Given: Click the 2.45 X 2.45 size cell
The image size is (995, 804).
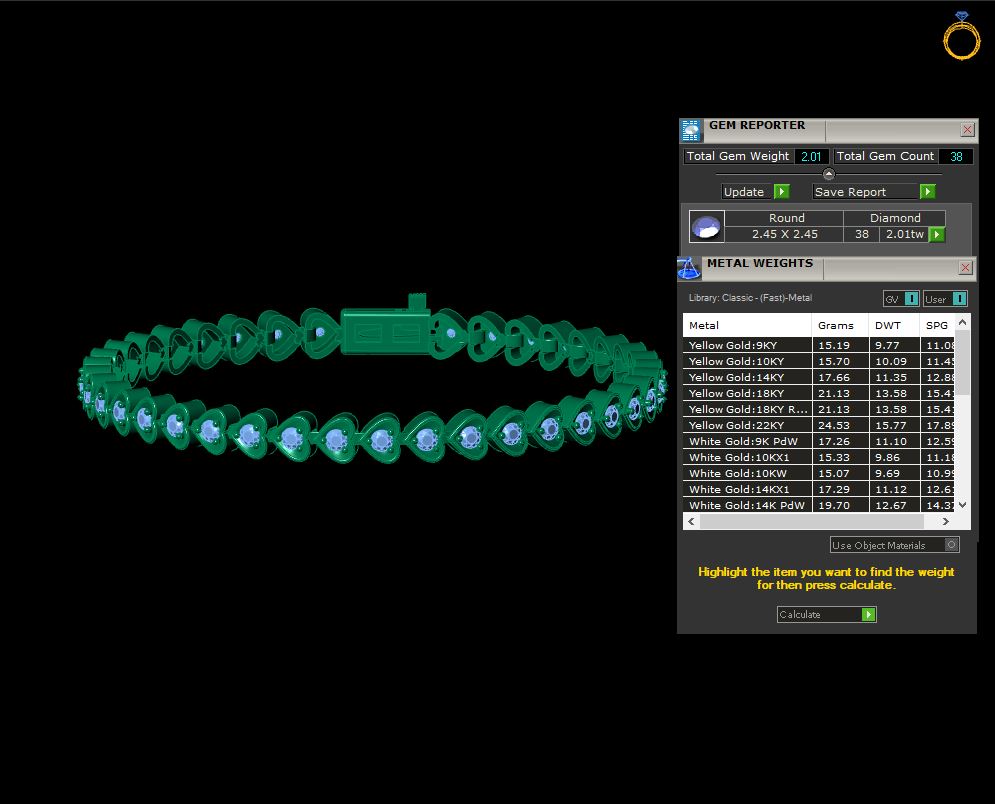Looking at the screenshot, I should coord(785,234).
